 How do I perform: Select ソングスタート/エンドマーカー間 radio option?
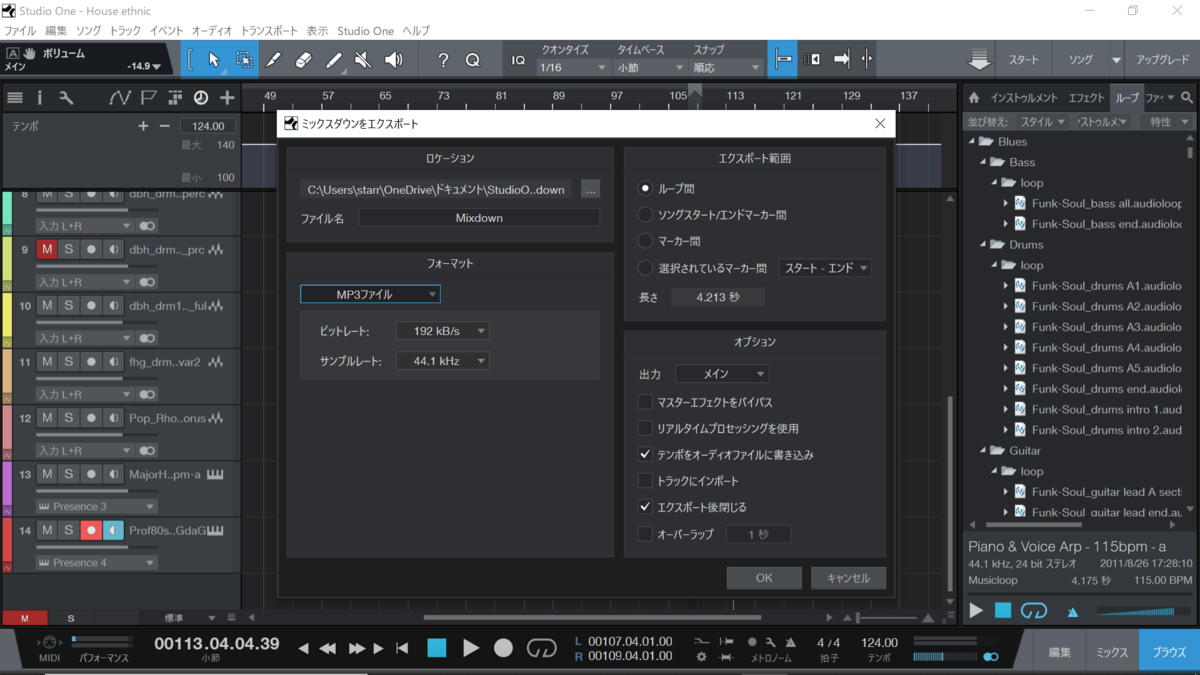click(x=645, y=214)
